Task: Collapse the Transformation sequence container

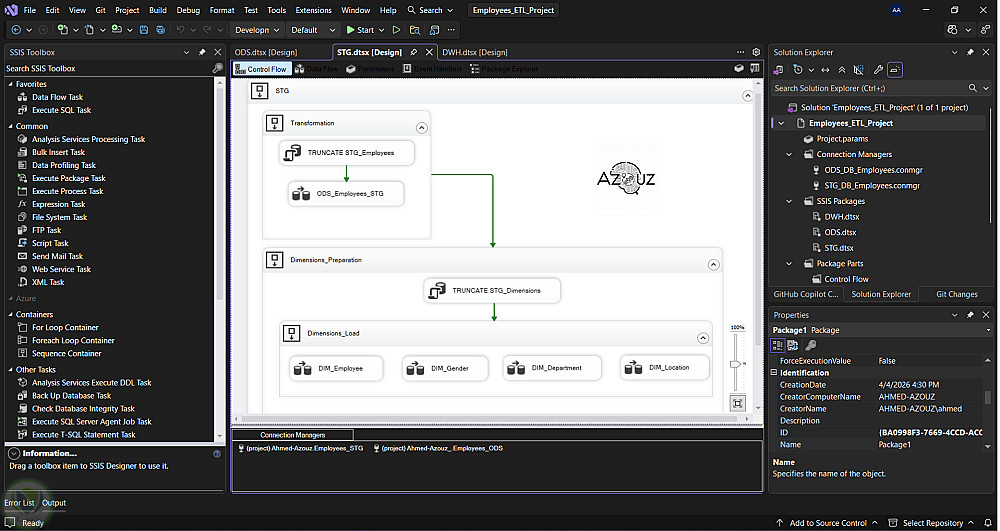Action: (421, 127)
